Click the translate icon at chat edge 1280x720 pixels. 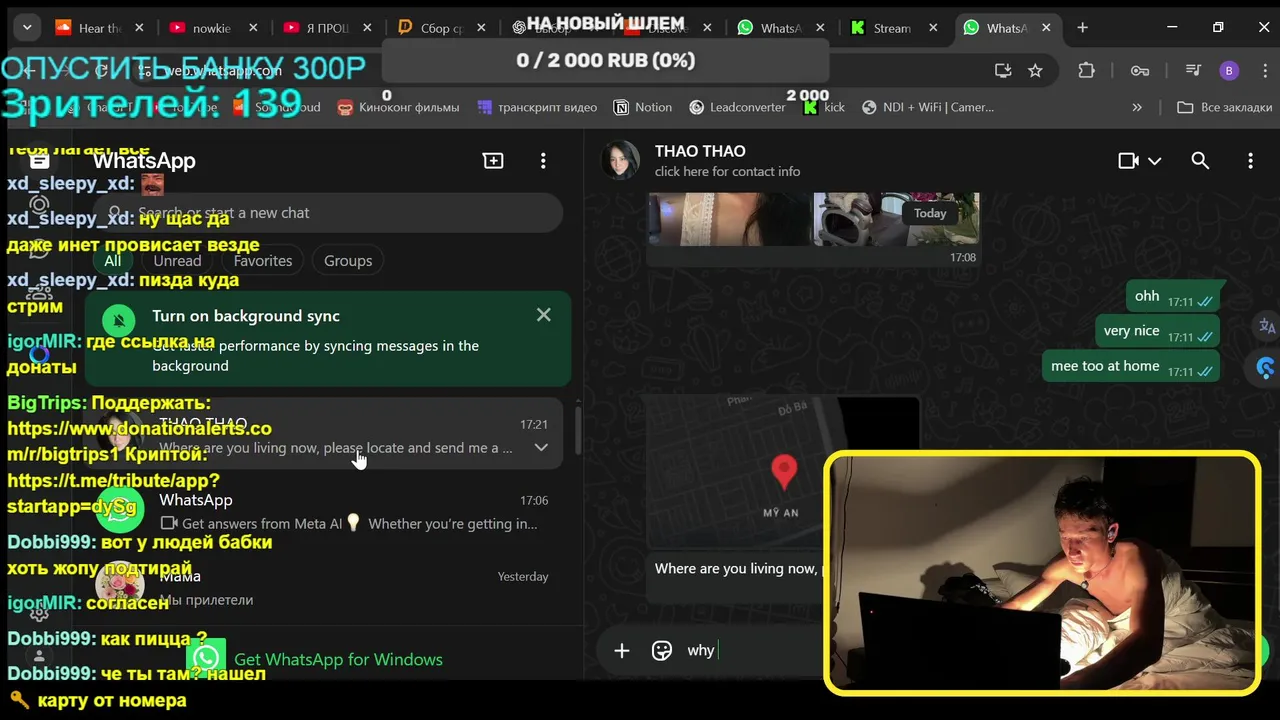point(1267,326)
